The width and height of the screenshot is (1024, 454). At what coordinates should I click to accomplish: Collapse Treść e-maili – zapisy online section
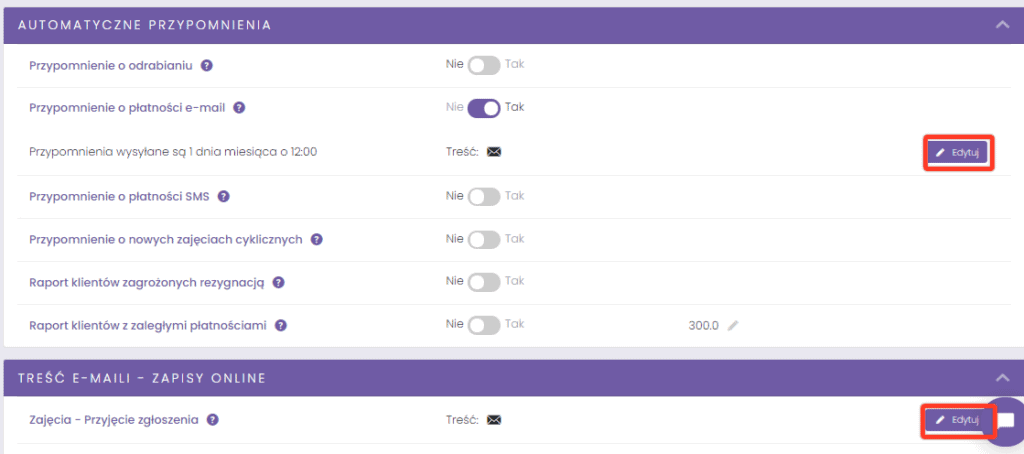click(x=1002, y=377)
